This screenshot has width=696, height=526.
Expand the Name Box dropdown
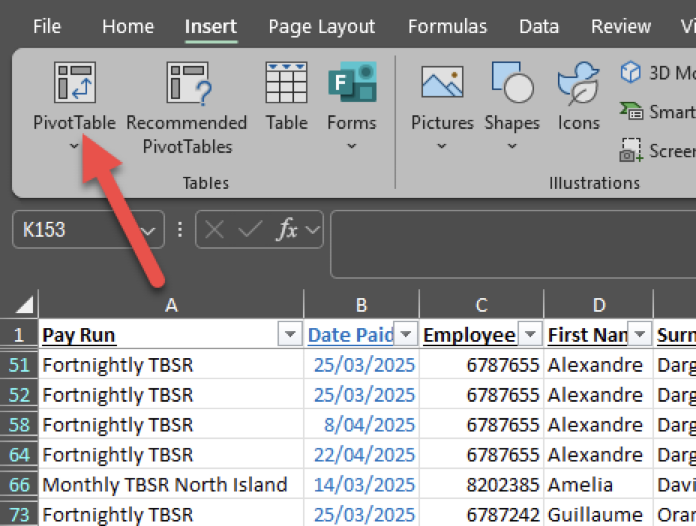click(149, 230)
